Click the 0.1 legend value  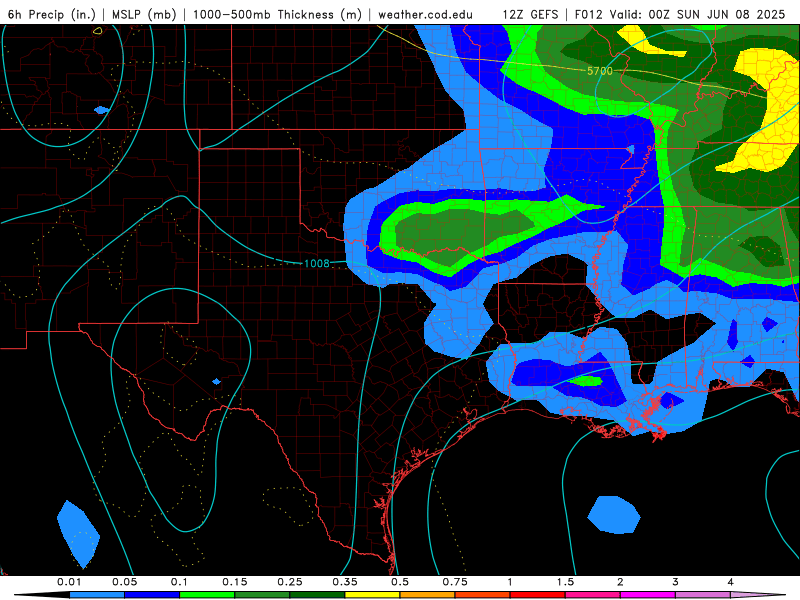coord(179,582)
